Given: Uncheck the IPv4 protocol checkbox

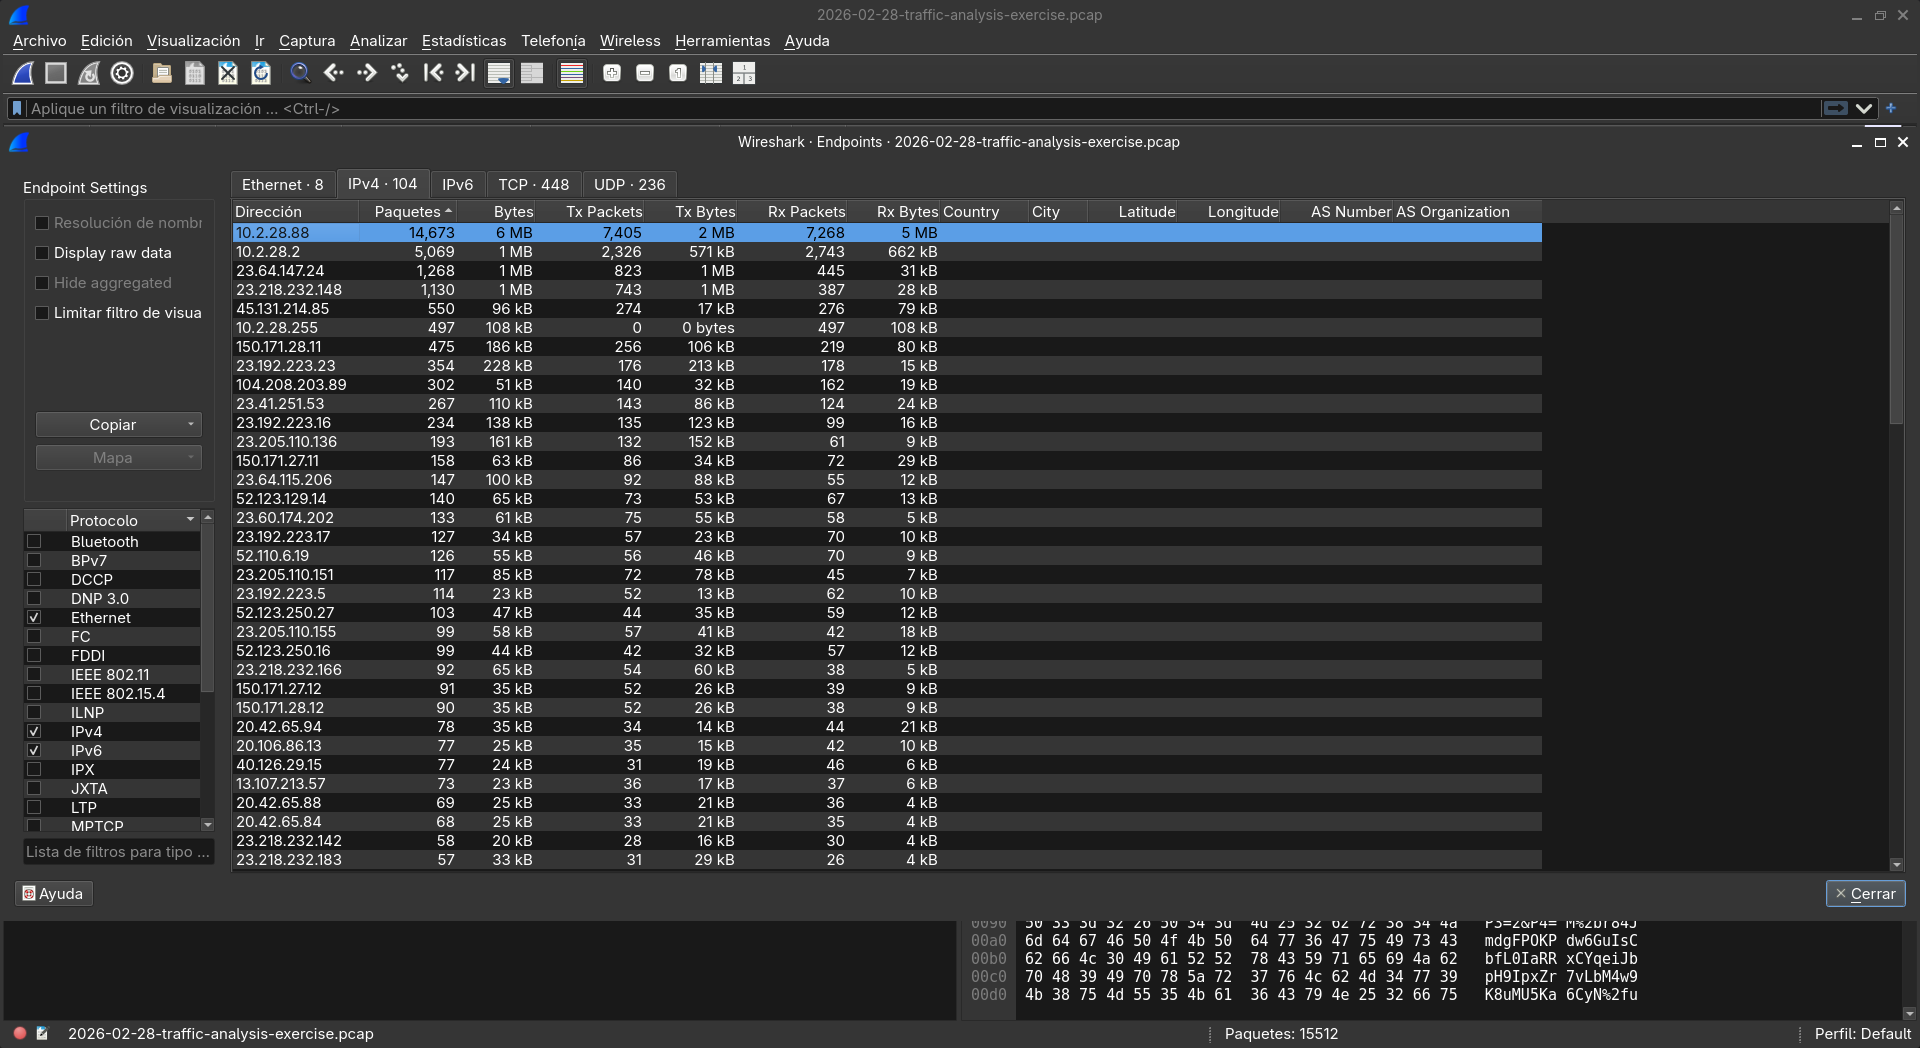Looking at the screenshot, I should coord(34,731).
